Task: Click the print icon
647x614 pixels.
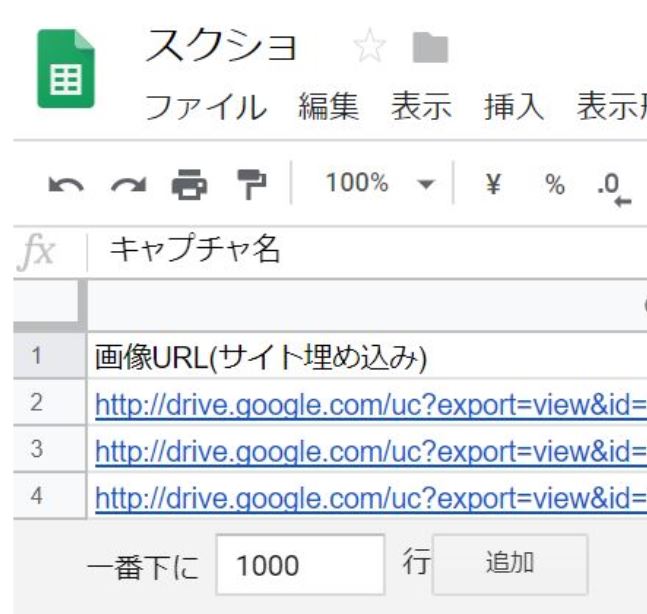Action: pyautogui.click(x=187, y=184)
